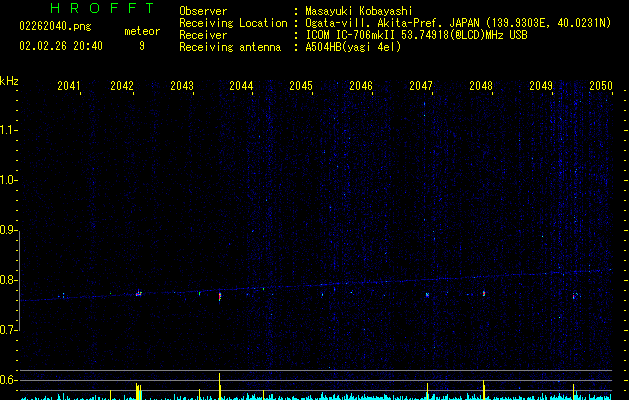Click the meteor echo just after 2042
This screenshot has height=400, width=629.
pos(139,293)
